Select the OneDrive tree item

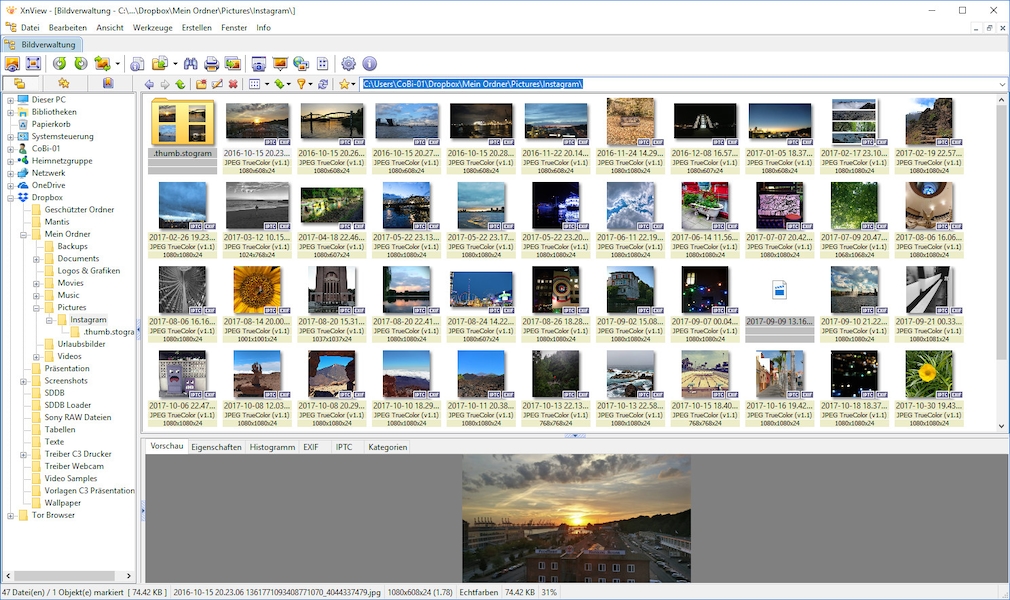[48, 186]
